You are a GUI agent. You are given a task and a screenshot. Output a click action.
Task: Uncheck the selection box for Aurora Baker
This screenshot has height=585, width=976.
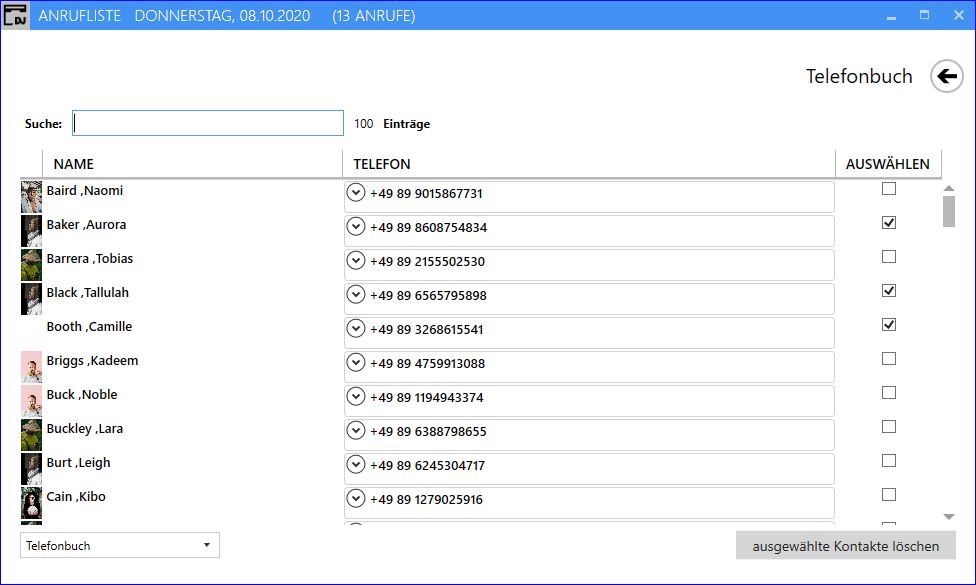(889, 222)
